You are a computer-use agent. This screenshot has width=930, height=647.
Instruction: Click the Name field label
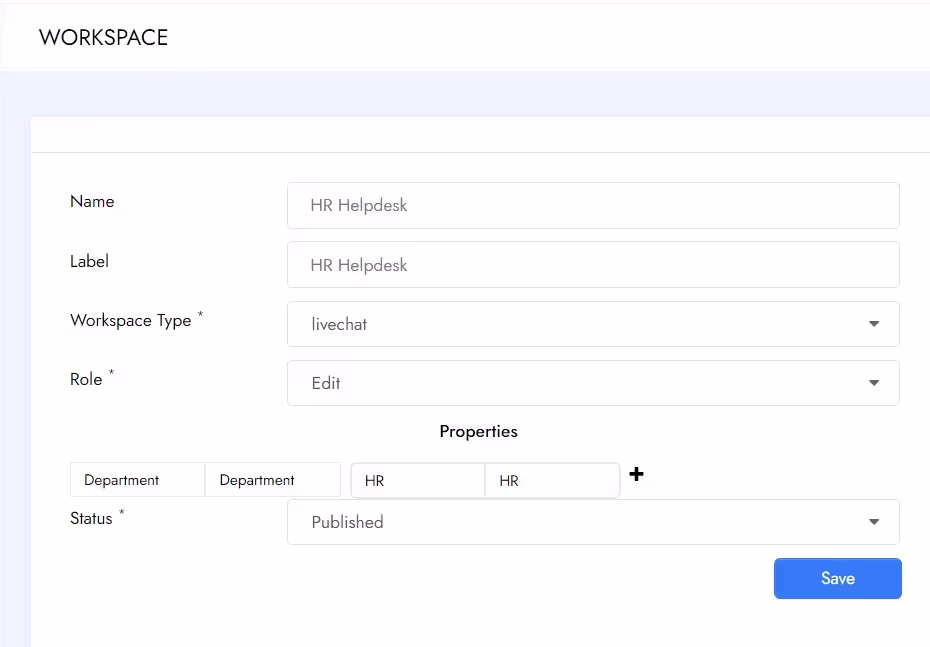click(92, 202)
